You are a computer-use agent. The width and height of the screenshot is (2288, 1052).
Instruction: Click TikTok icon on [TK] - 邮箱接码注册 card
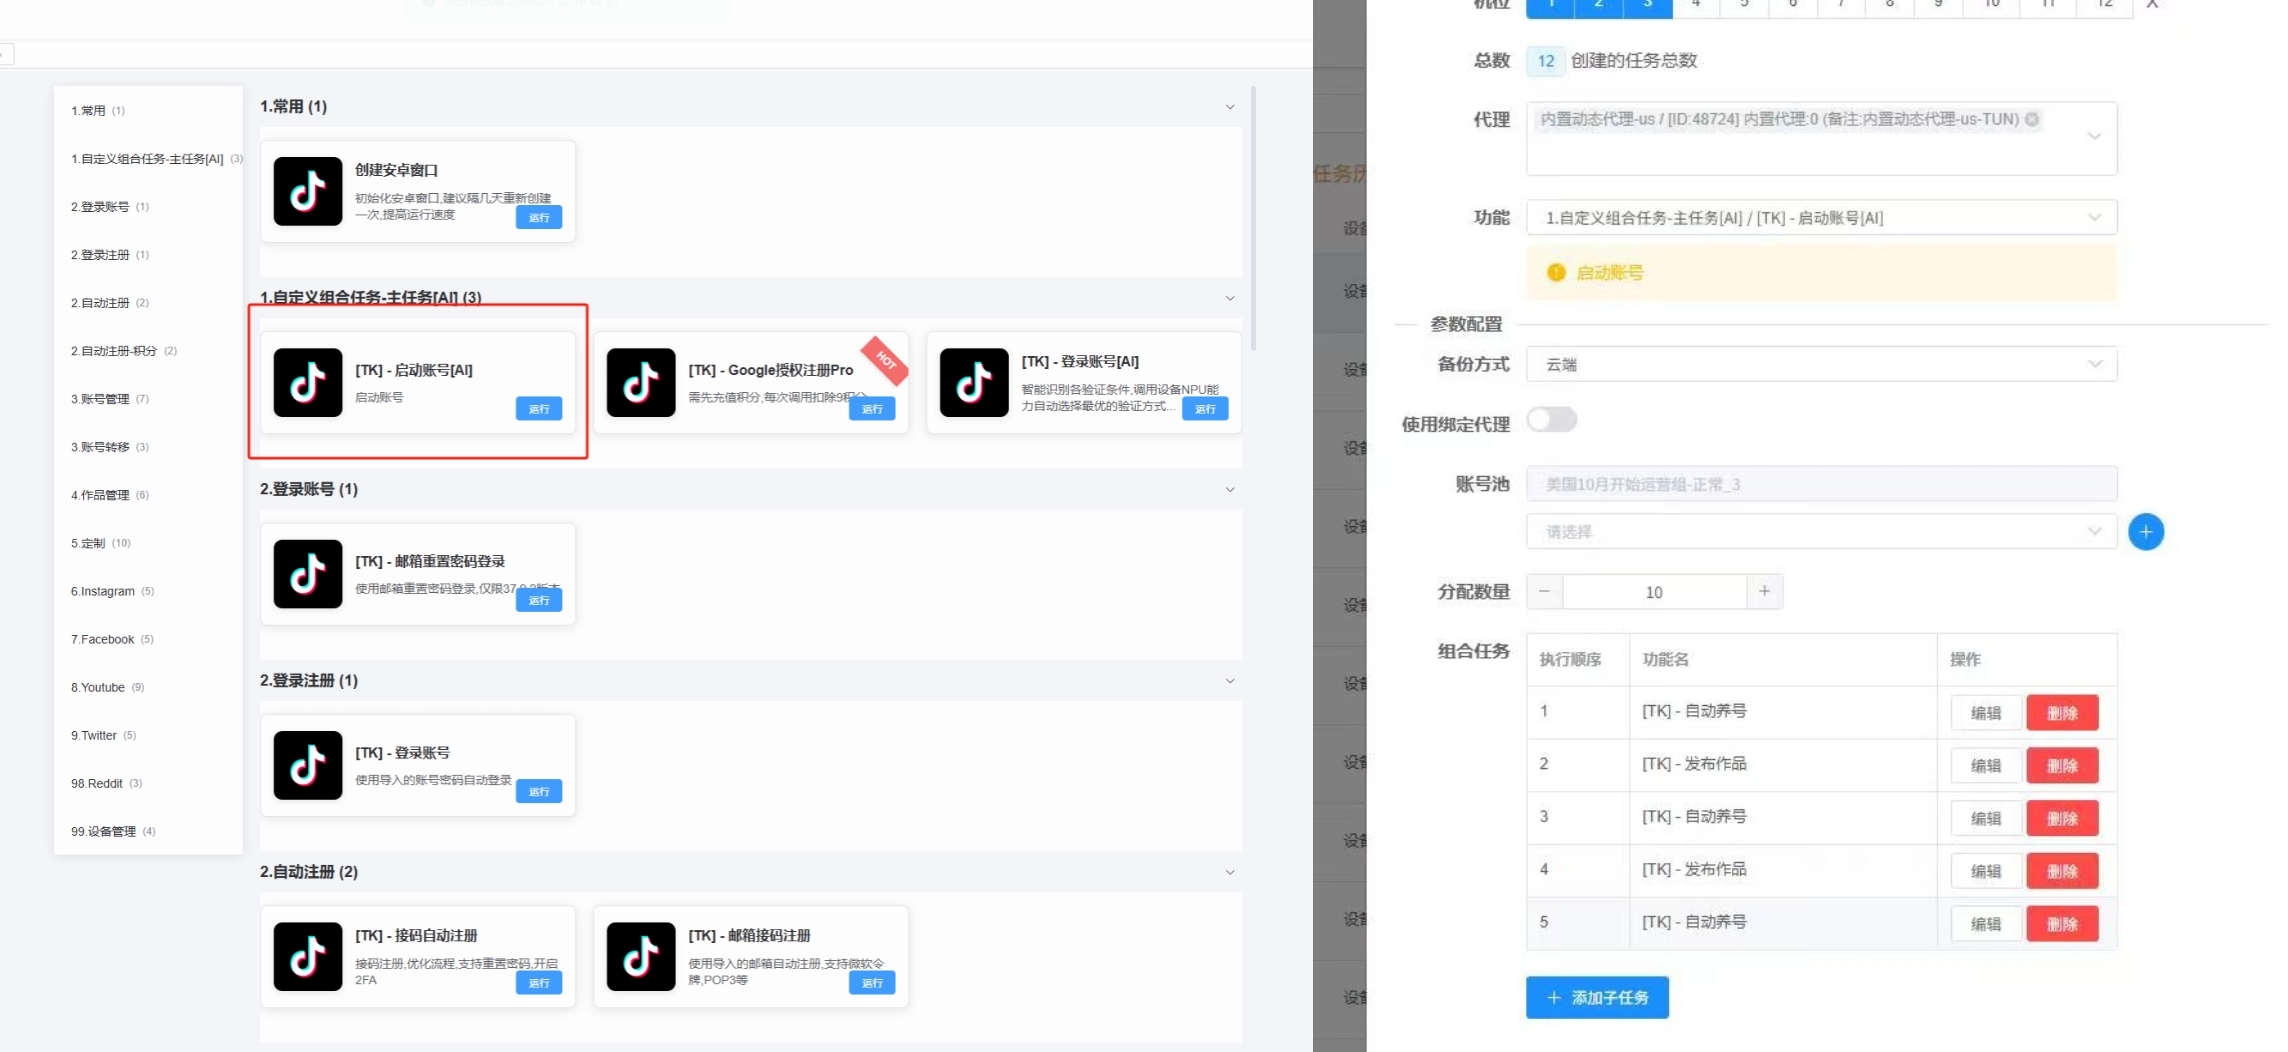(641, 957)
